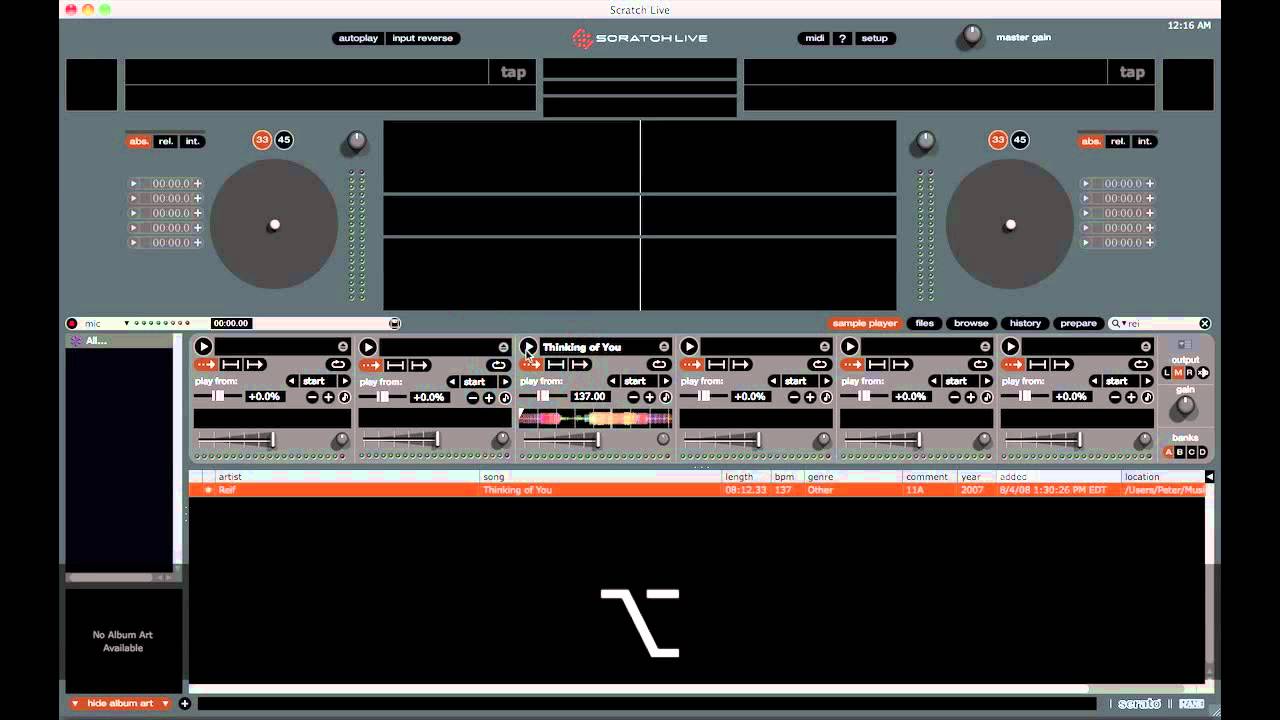Screen dimensions: 1280x720
Task: Switch left deck to int. mode
Action: pos(192,141)
